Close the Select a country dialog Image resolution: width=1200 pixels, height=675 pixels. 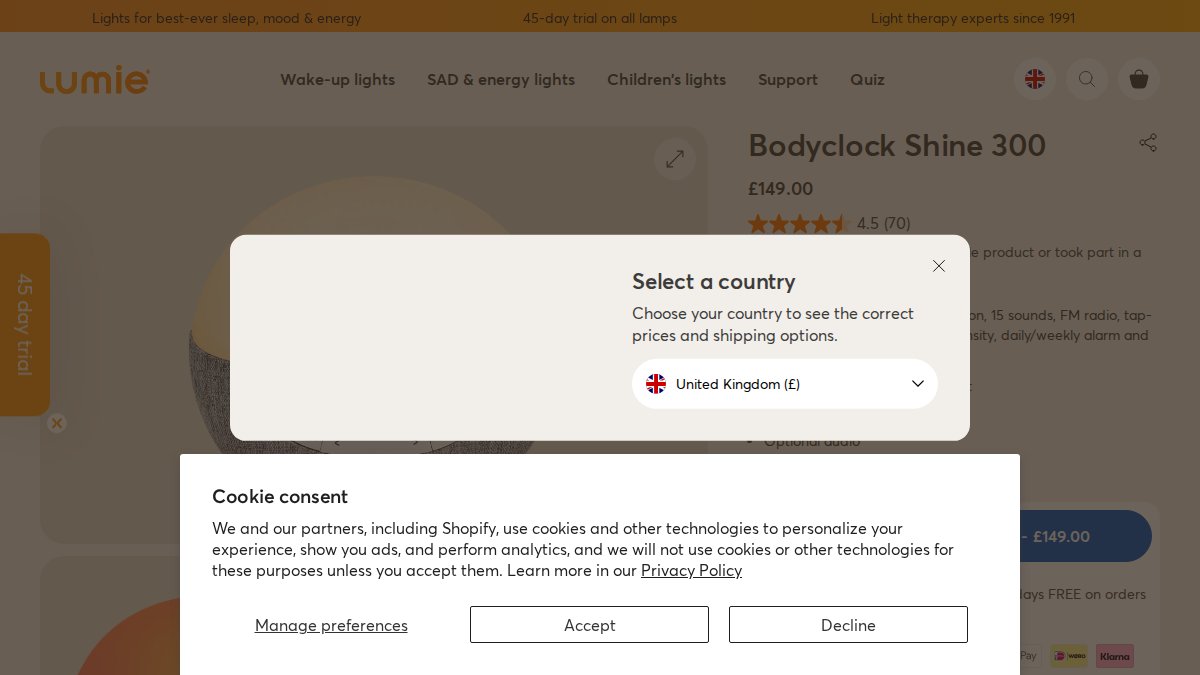[x=938, y=266]
